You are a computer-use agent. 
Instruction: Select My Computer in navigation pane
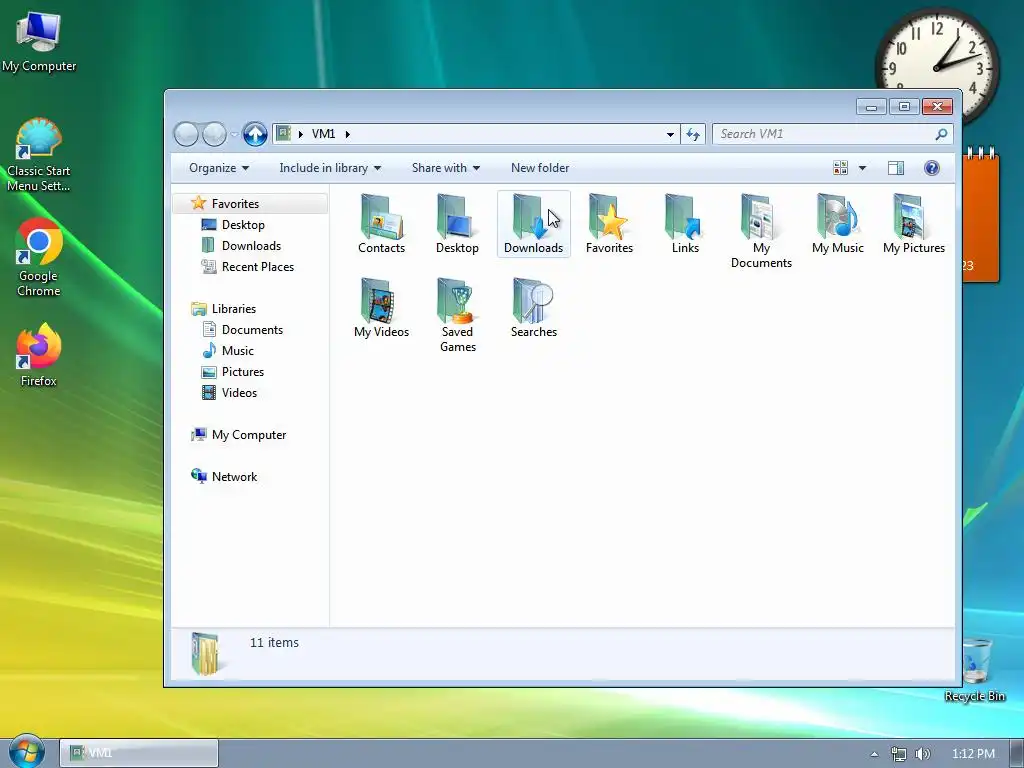tap(248, 435)
